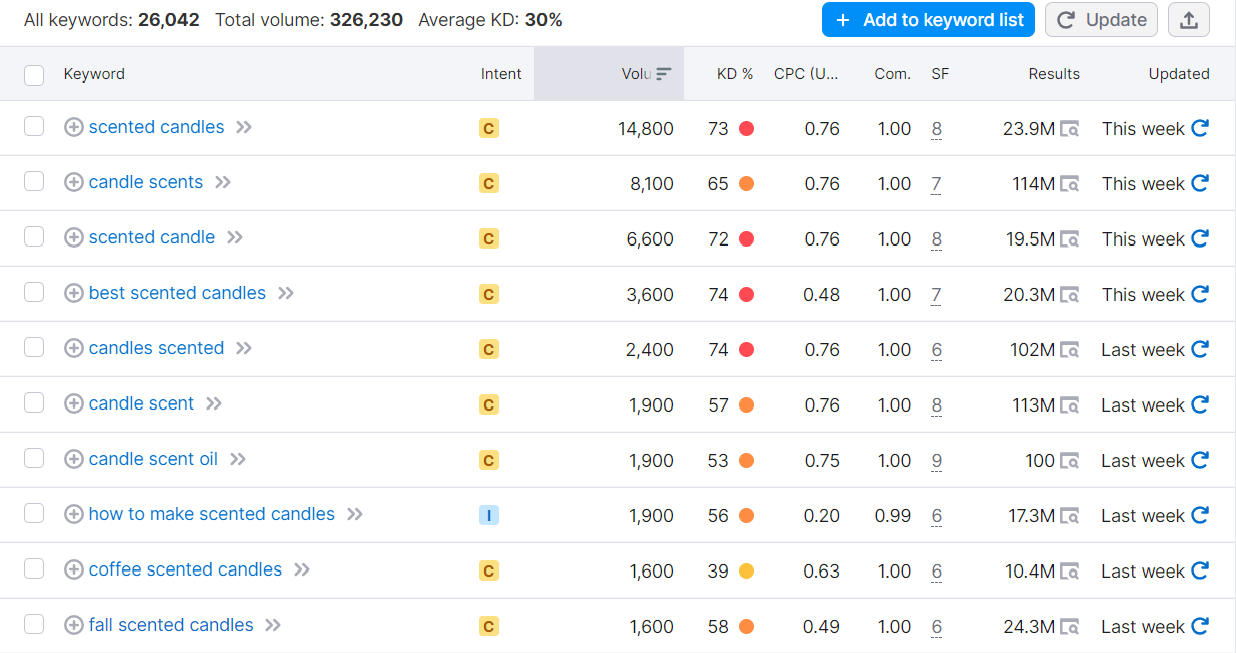Click the KD % column header
The width and height of the screenshot is (1236, 653).
click(733, 73)
